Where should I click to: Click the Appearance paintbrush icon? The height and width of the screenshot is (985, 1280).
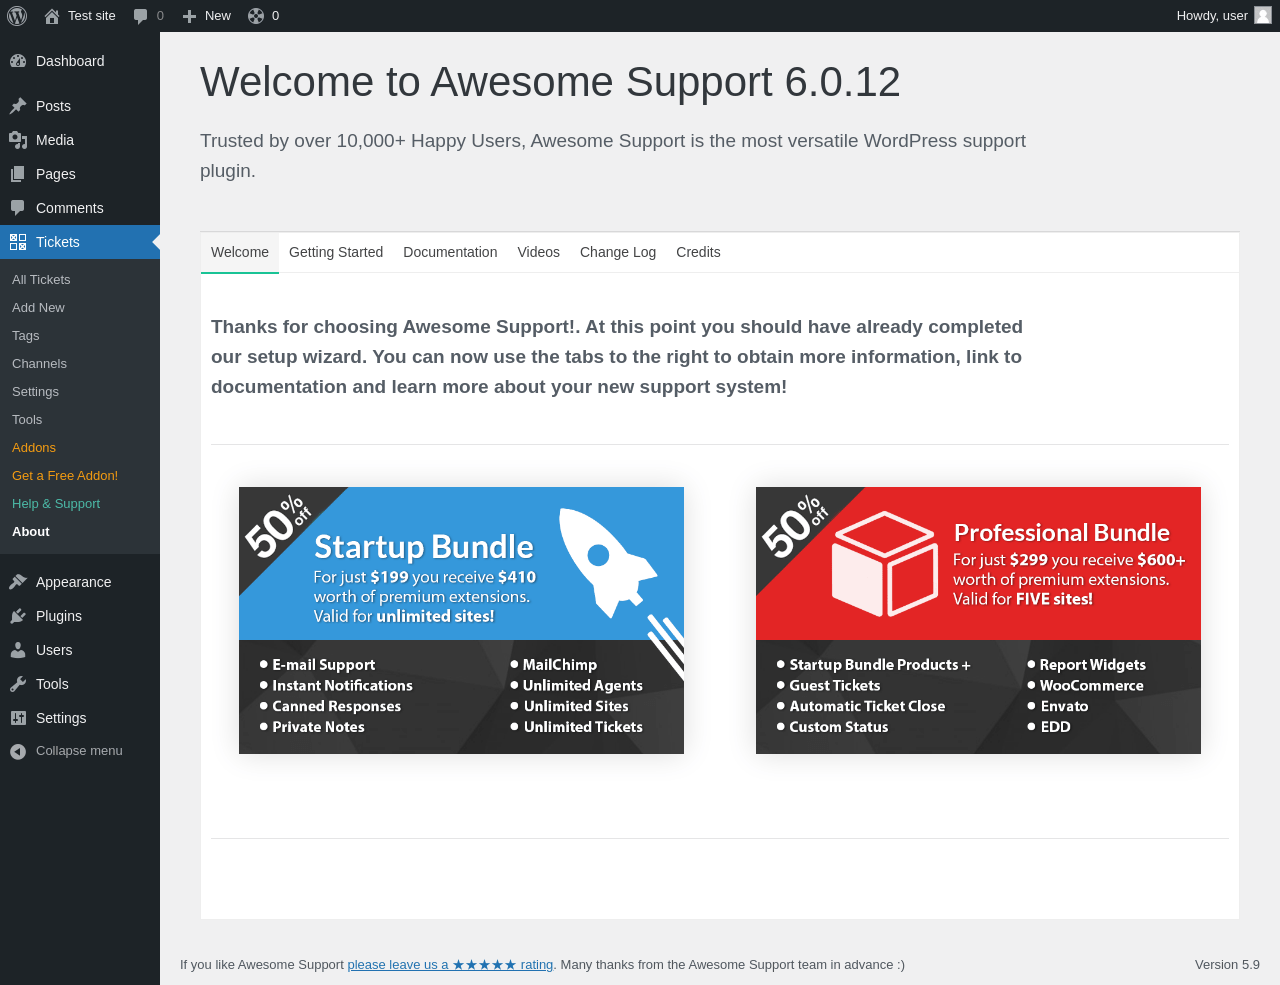point(18,582)
